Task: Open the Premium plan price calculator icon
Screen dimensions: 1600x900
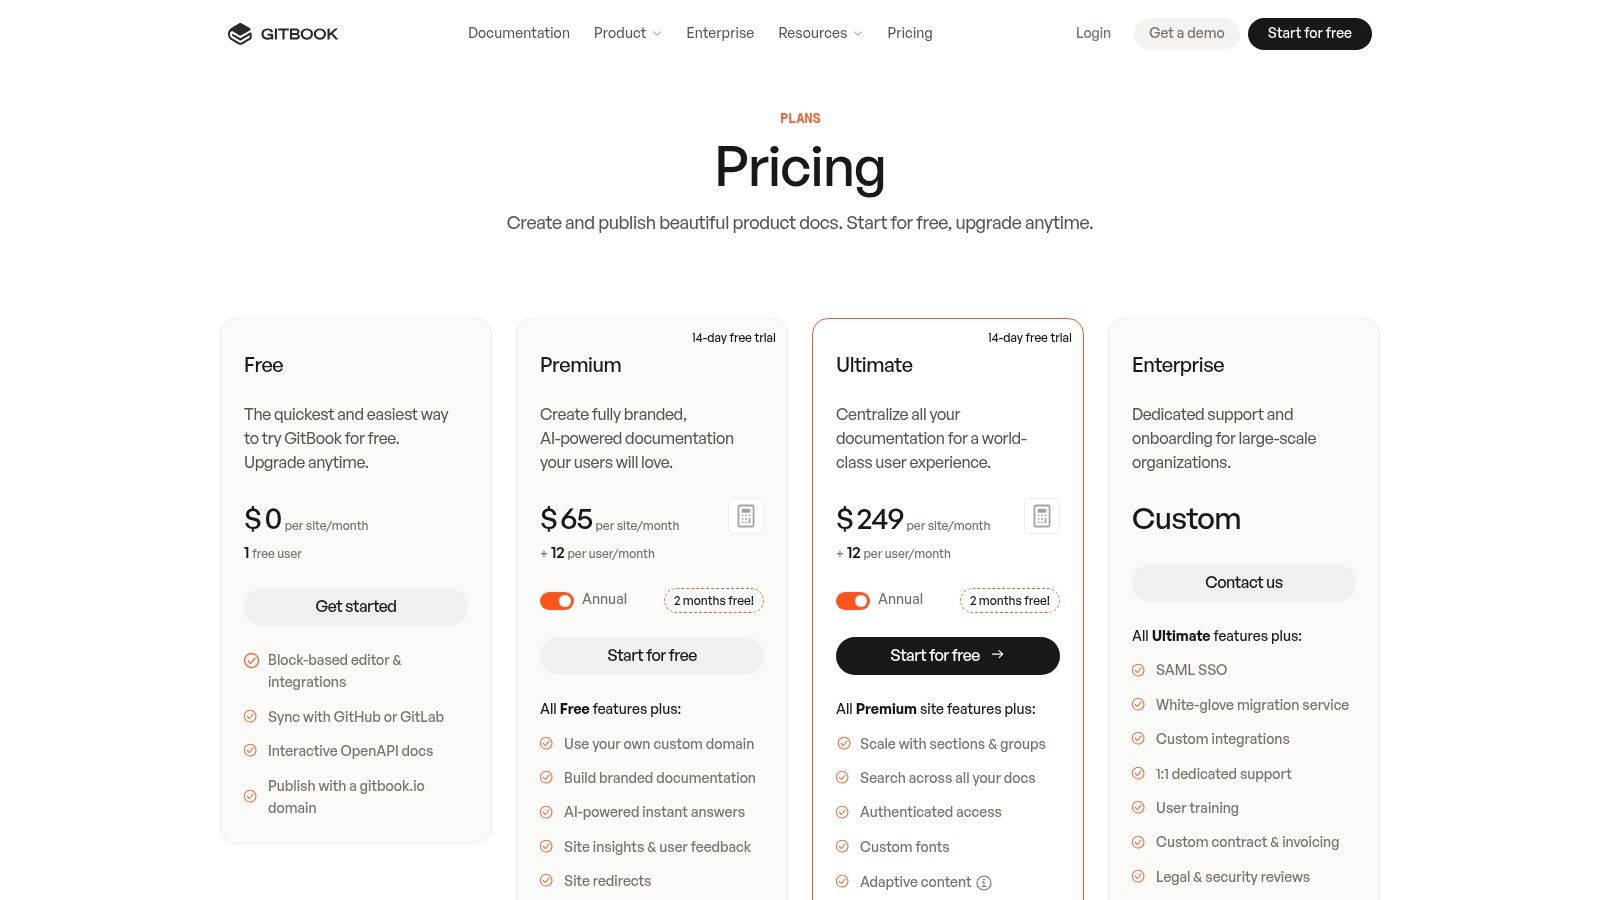Action: pos(746,516)
